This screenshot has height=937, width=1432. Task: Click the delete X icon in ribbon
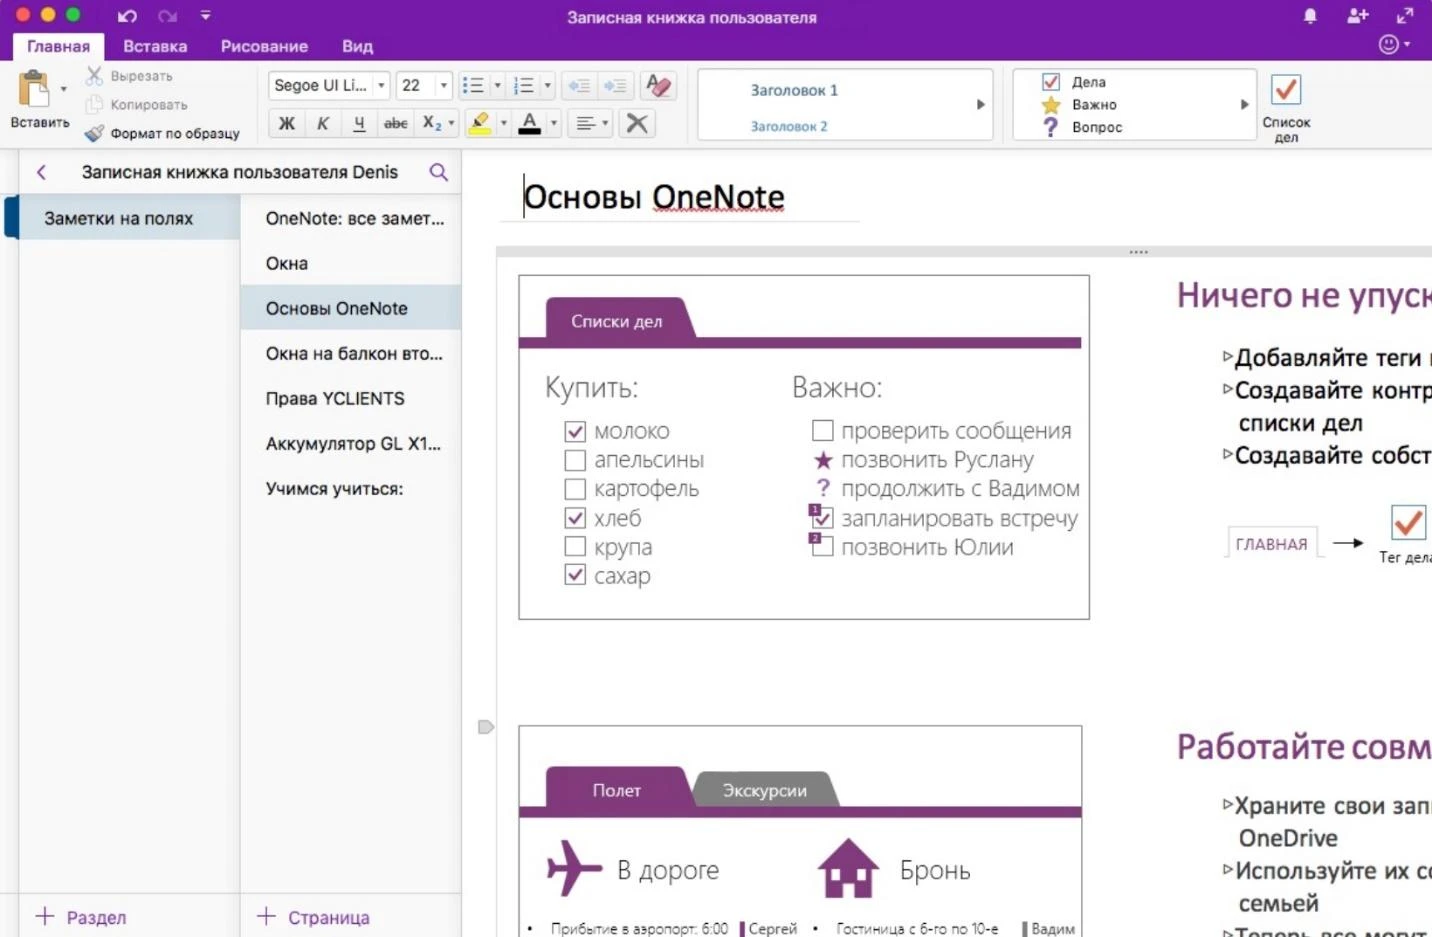click(637, 123)
